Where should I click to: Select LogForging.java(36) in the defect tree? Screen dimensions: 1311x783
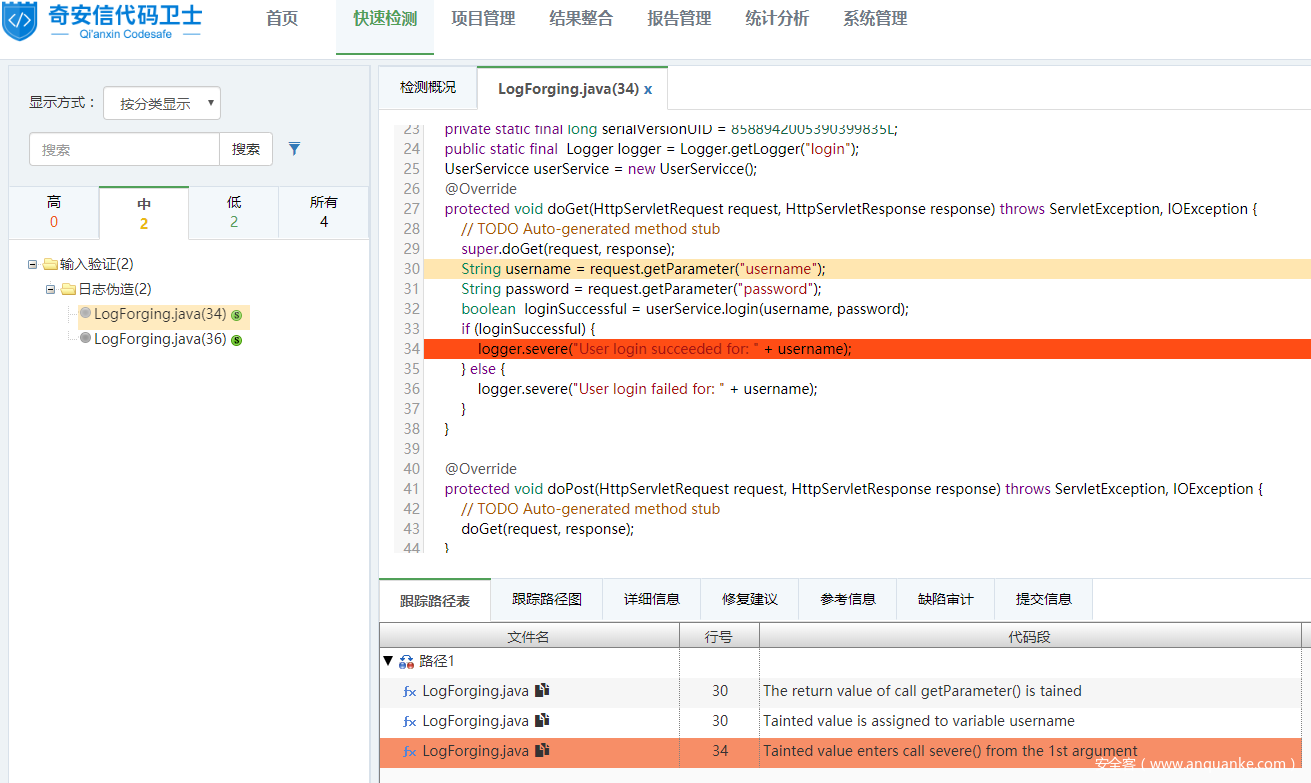pos(160,339)
